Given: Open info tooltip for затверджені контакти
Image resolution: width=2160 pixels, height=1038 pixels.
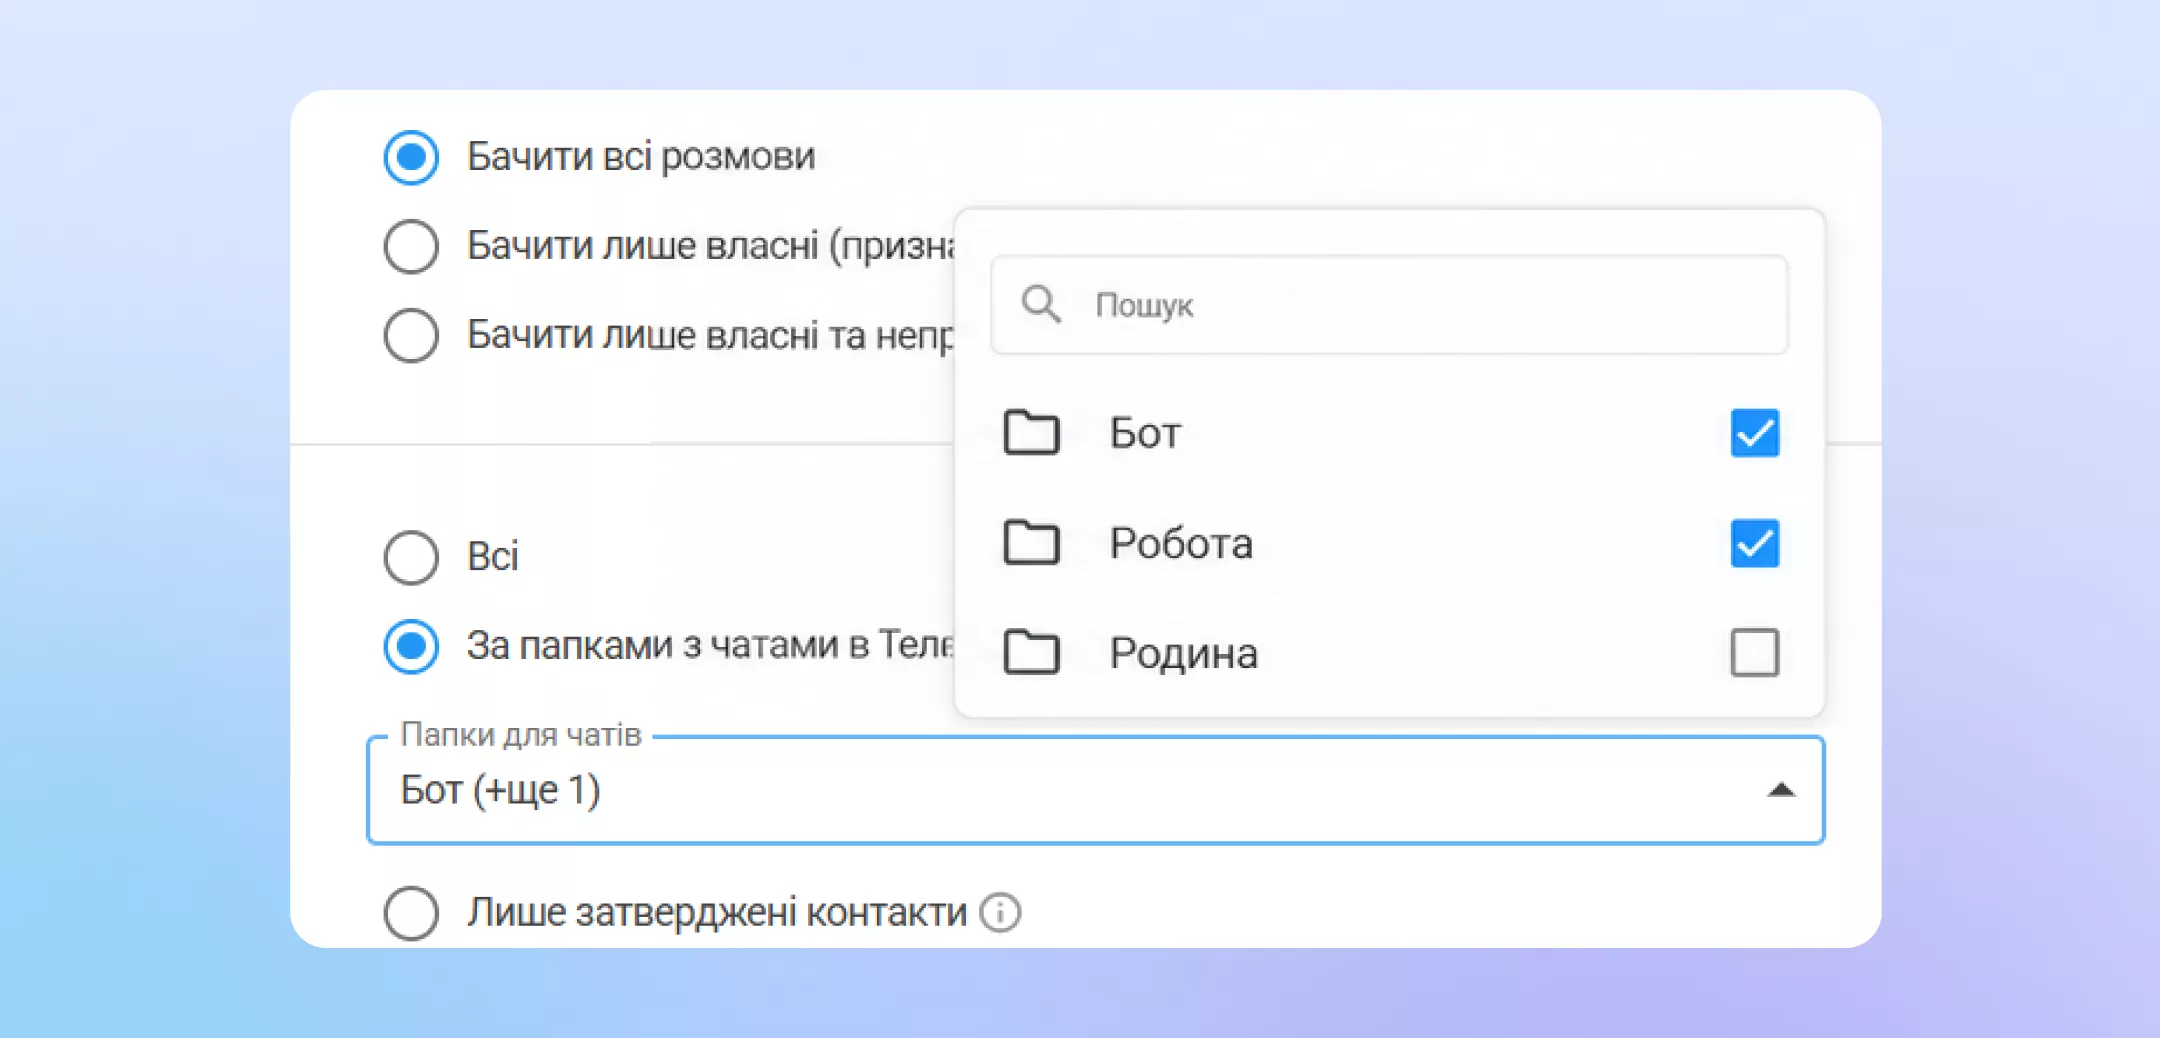Looking at the screenshot, I should point(1000,912).
